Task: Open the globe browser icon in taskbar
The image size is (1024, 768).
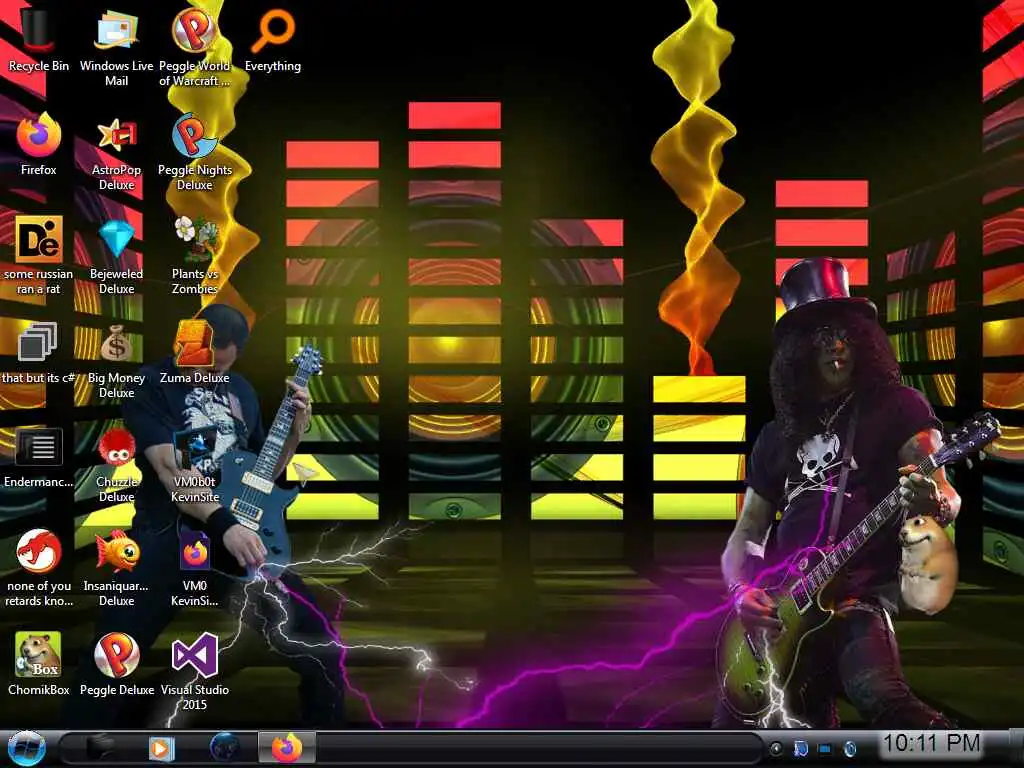Action: [225, 748]
